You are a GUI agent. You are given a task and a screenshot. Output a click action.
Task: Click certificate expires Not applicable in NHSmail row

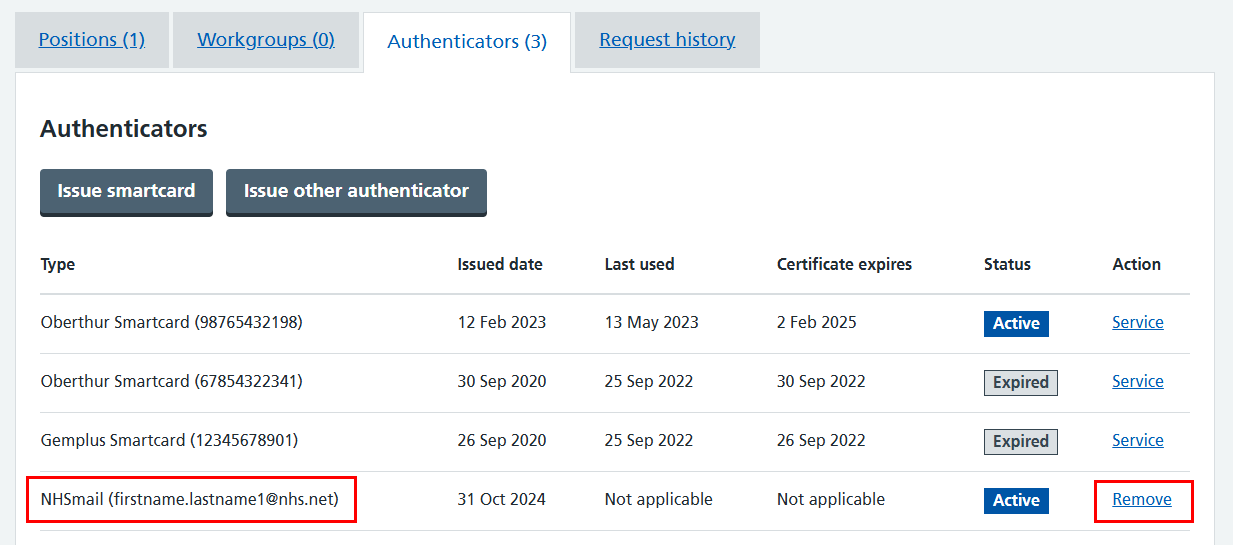(830, 499)
